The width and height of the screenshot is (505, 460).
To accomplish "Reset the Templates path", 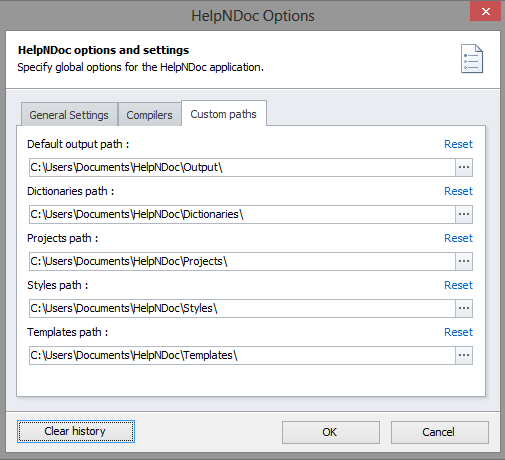I will 458,332.
